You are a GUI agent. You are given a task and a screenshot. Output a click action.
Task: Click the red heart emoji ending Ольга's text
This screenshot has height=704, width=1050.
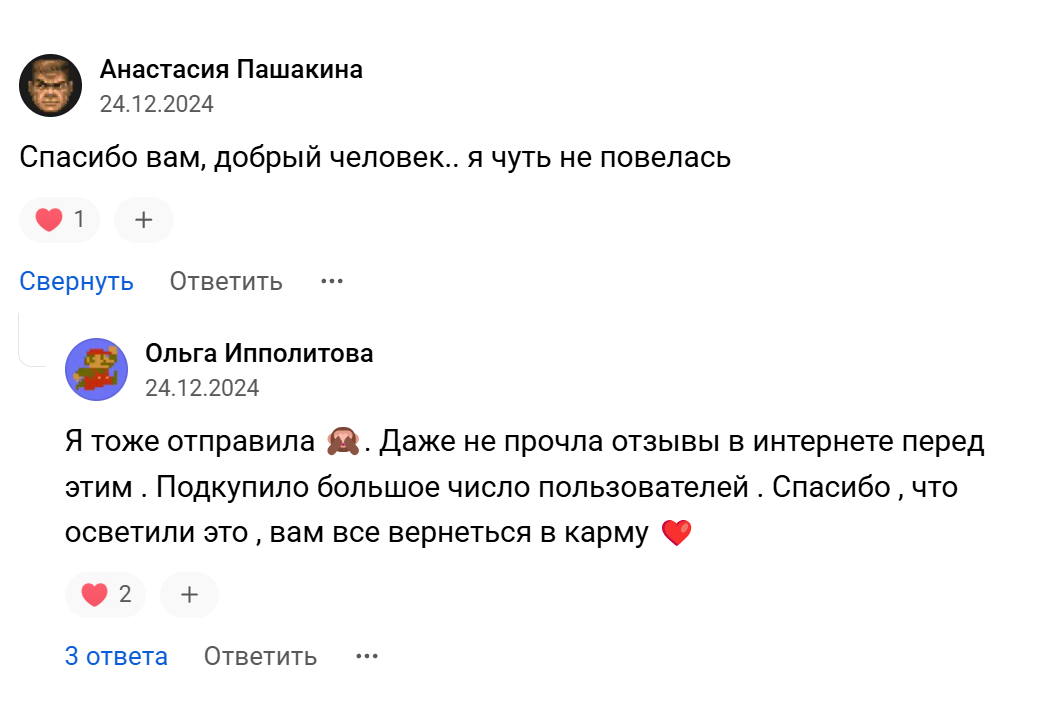(676, 533)
